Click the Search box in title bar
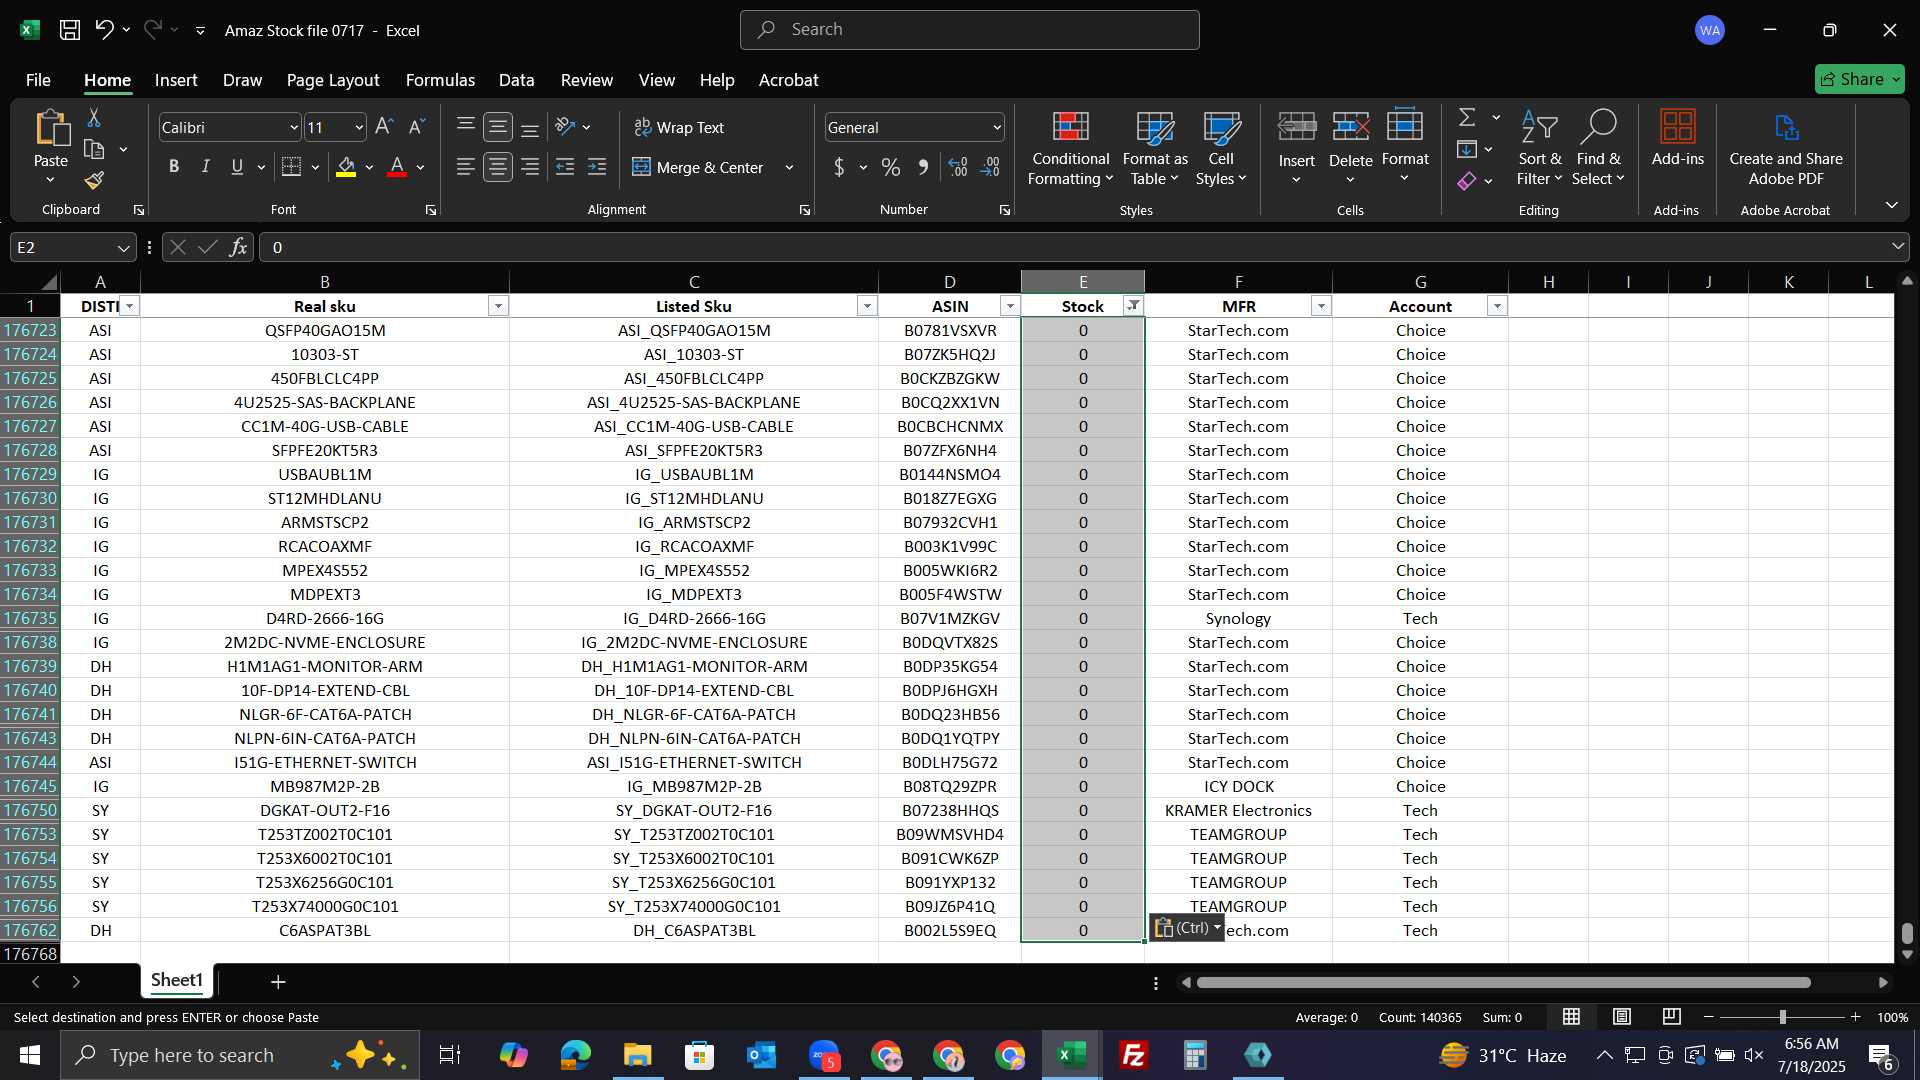The width and height of the screenshot is (1920, 1080). click(969, 30)
